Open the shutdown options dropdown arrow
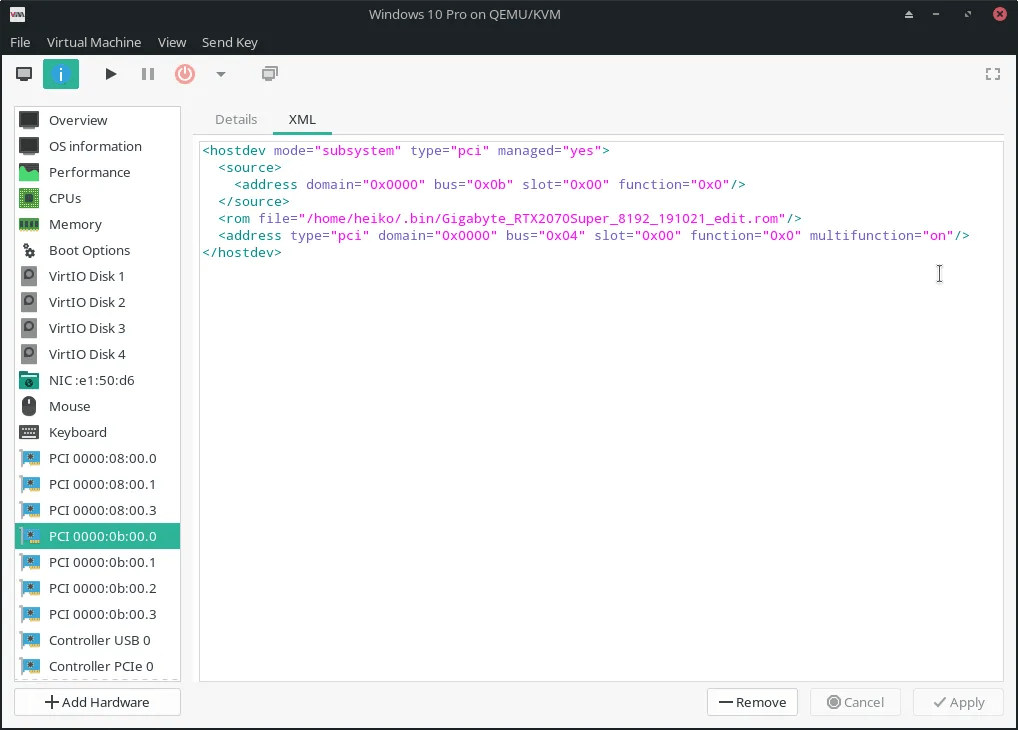 [221, 74]
